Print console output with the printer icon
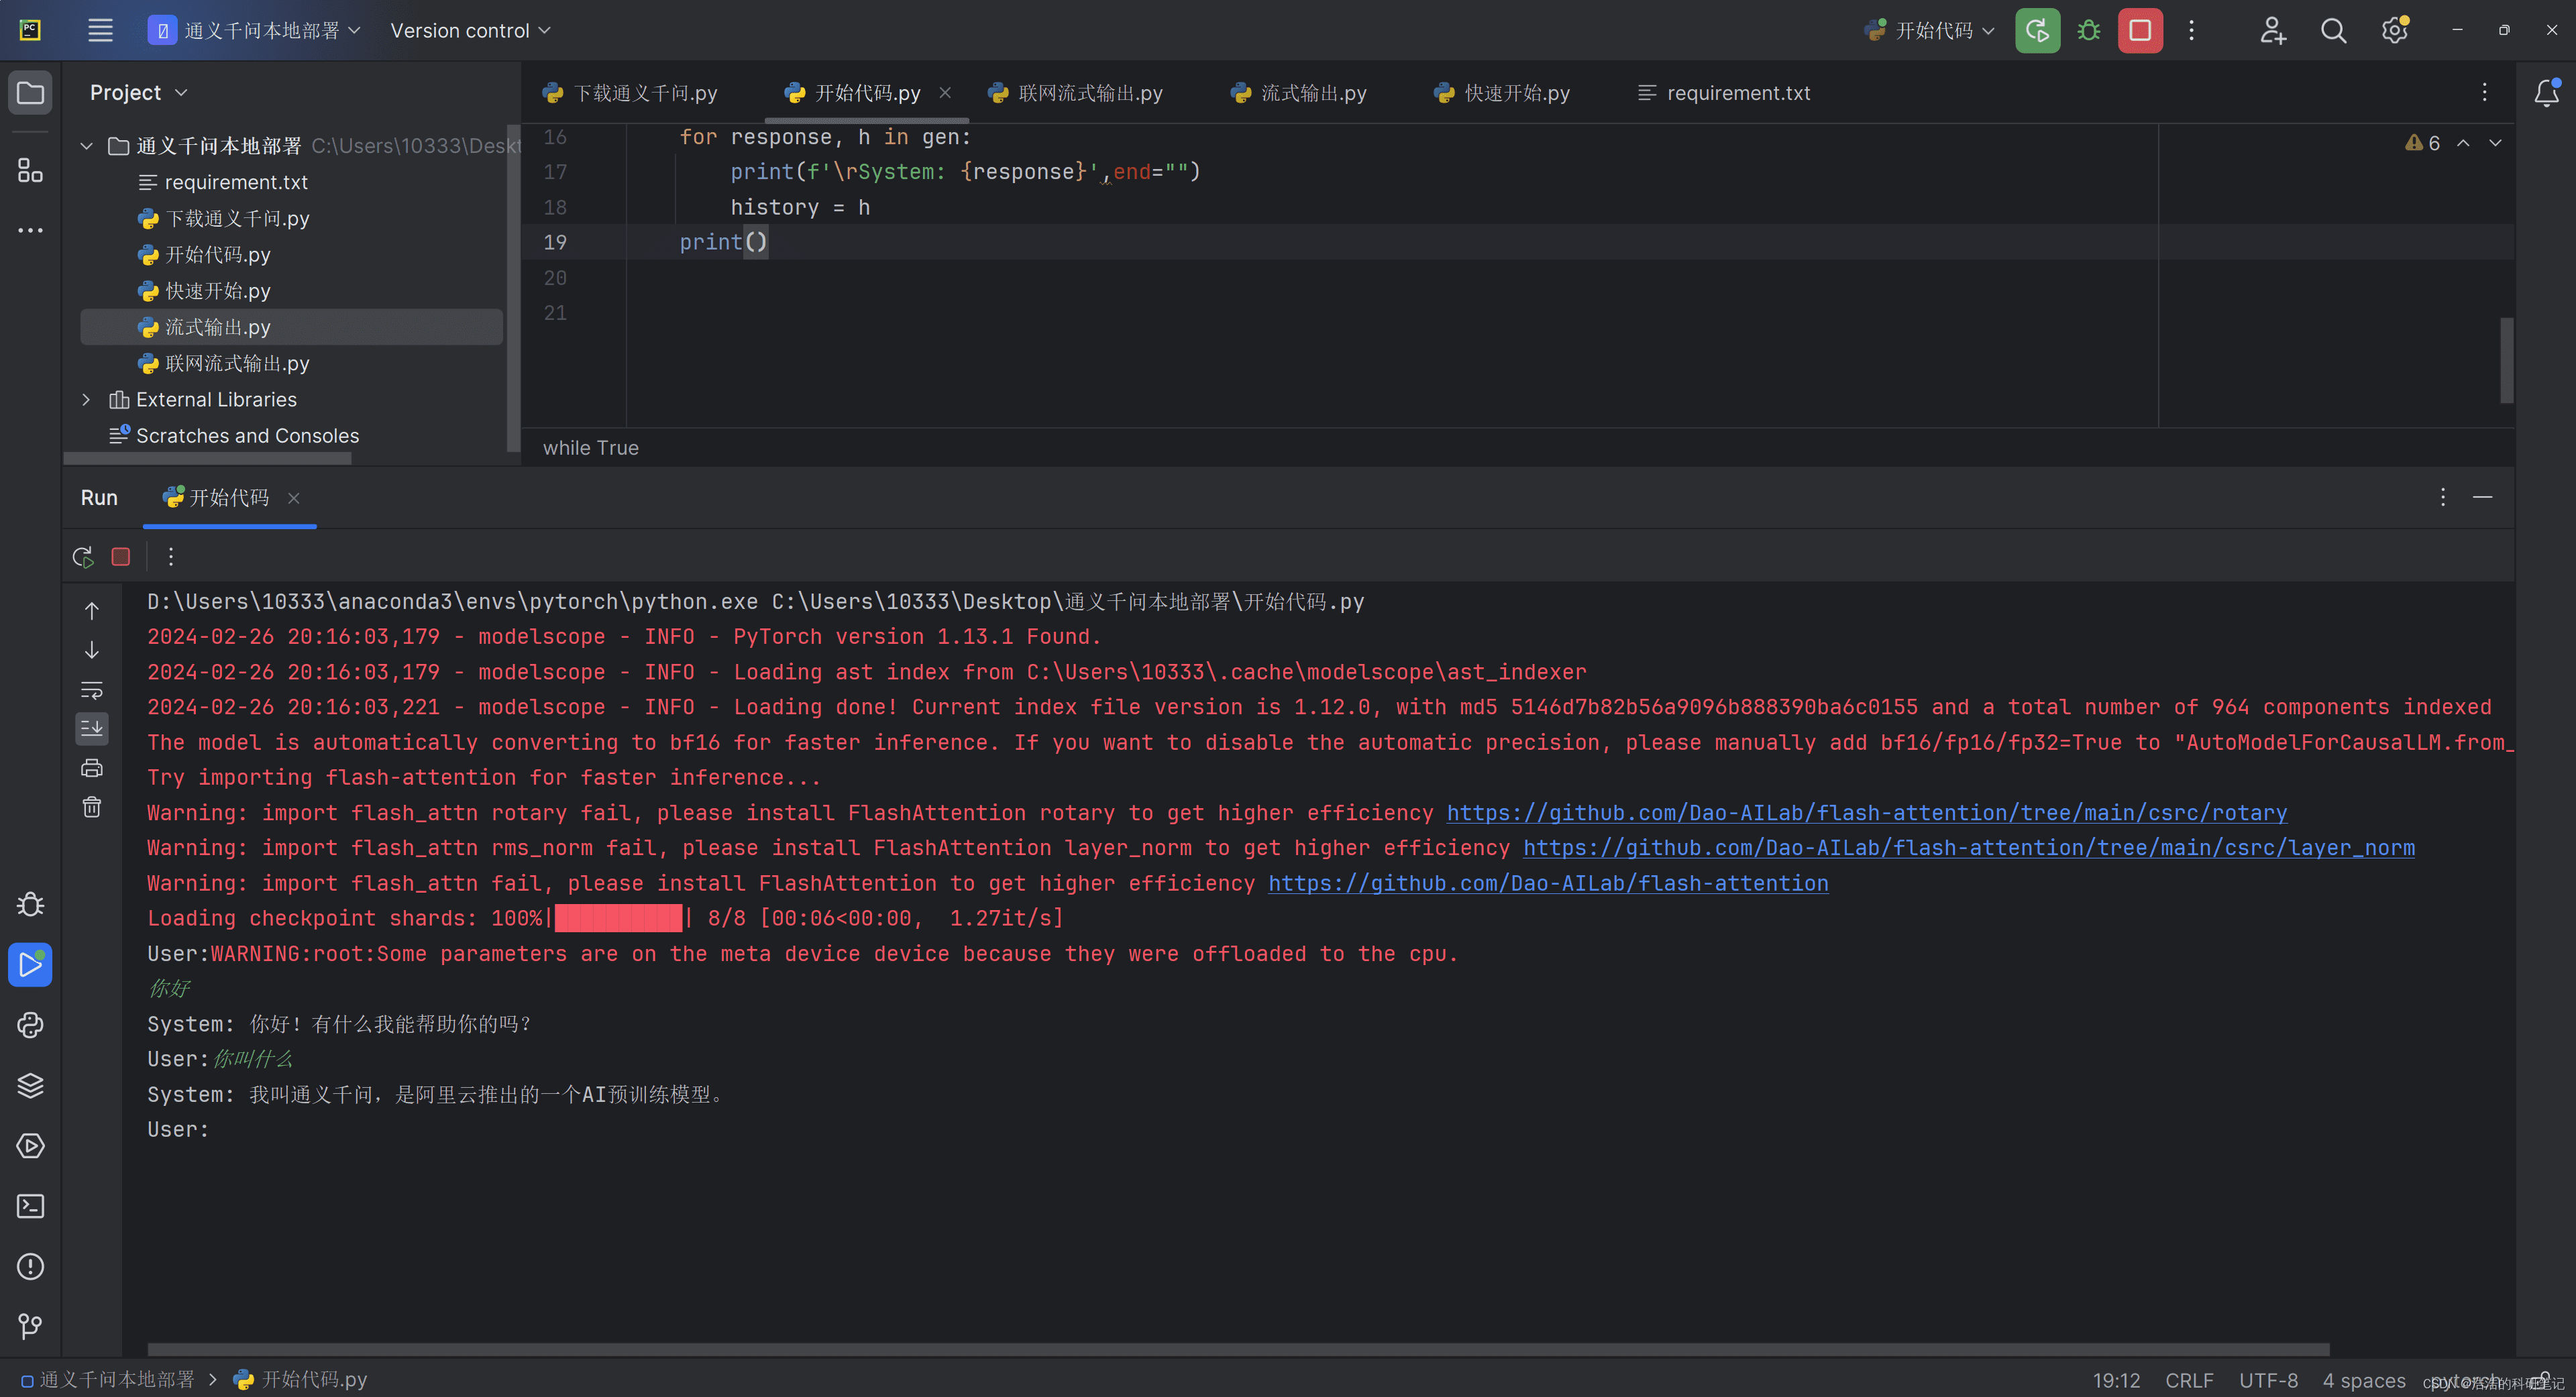Image resolution: width=2576 pixels, height=1397 pixels. click(92, 768)
